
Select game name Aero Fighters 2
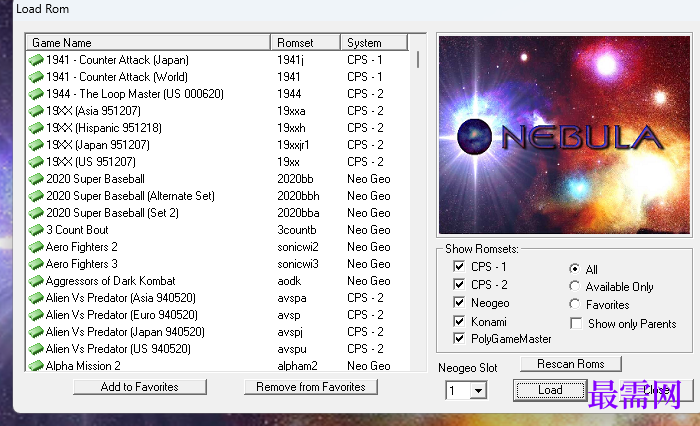(x=82, y=247)
